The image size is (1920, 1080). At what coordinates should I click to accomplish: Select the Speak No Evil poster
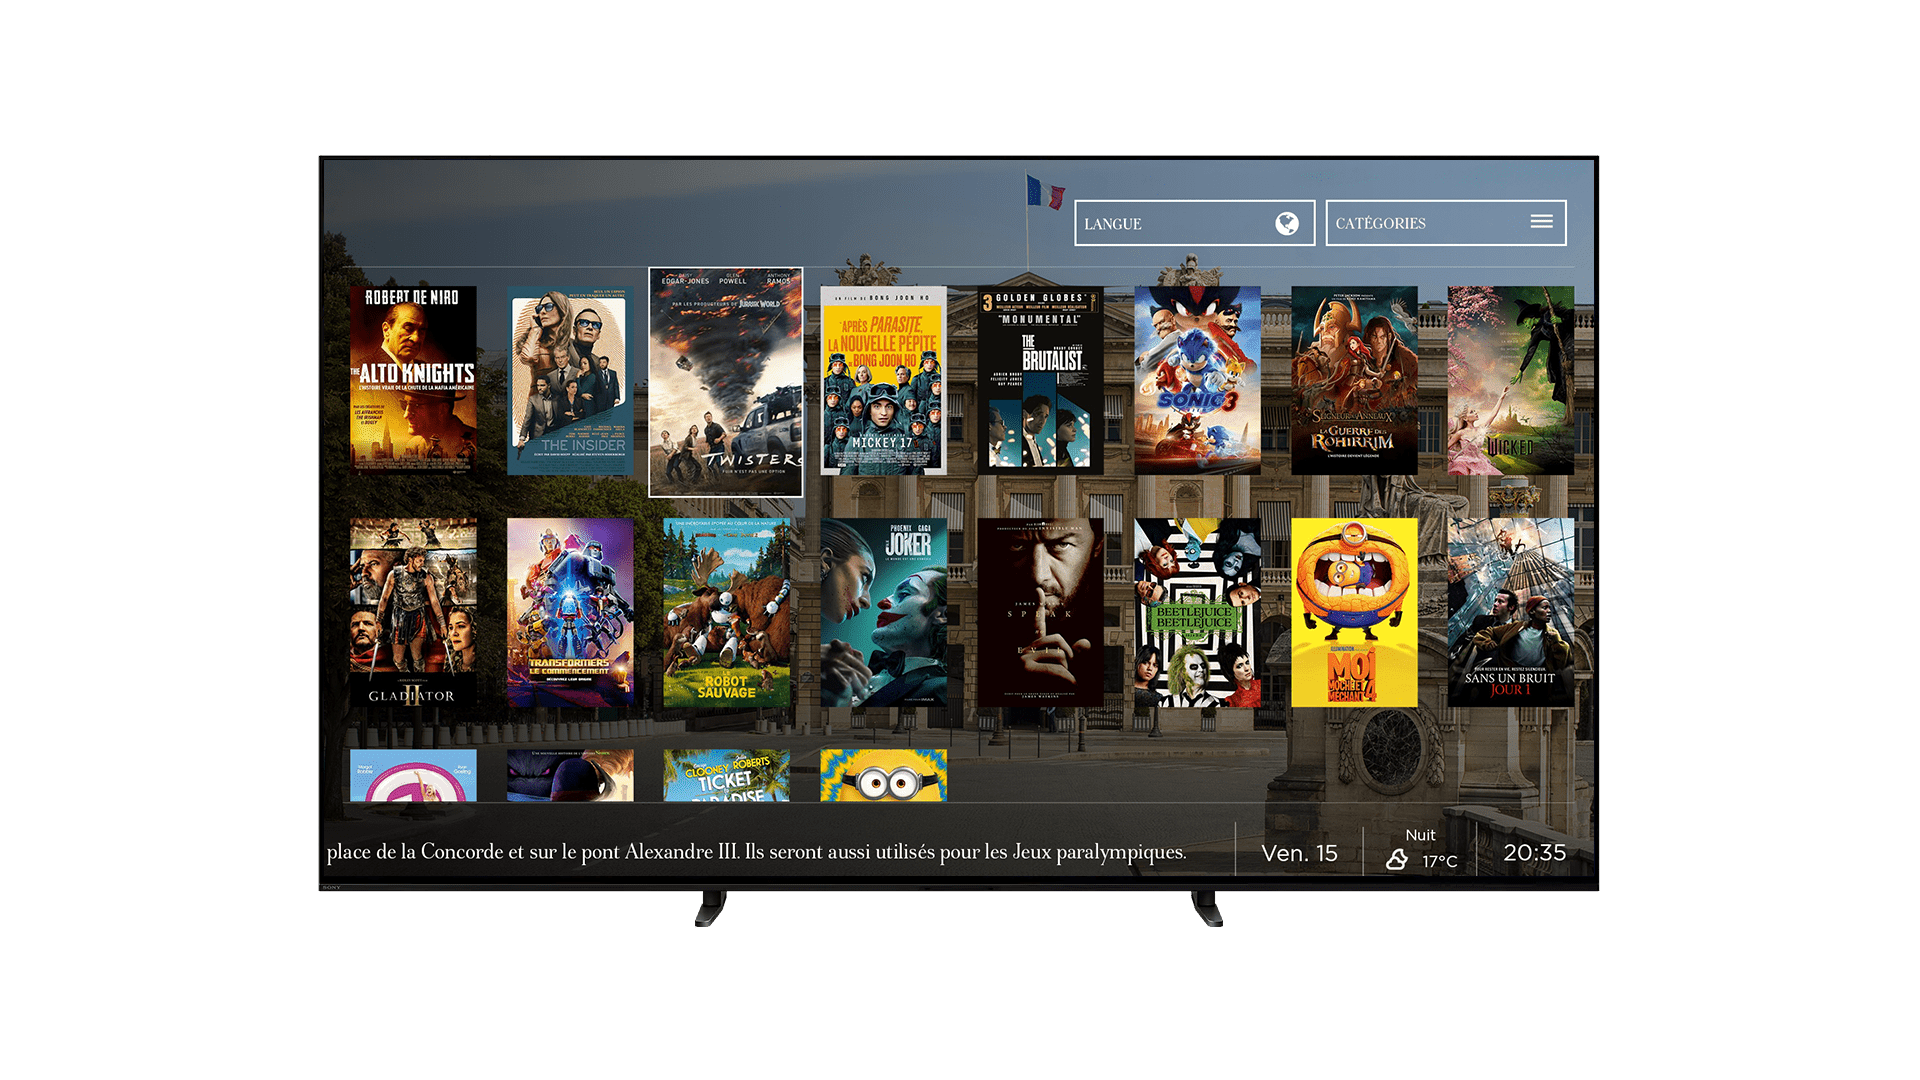click(x=1040, y=612)
